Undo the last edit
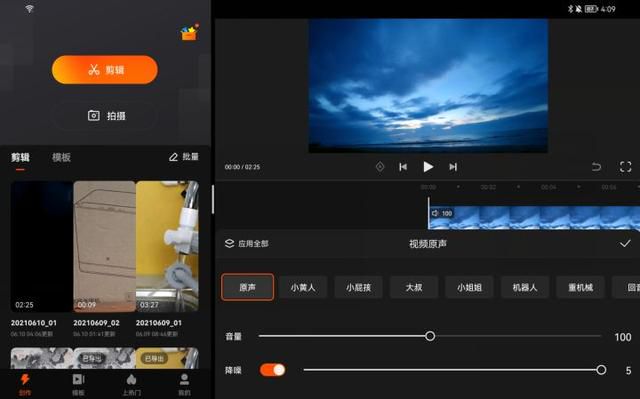This screenshot has height=399, width=640. pos(596,167)
